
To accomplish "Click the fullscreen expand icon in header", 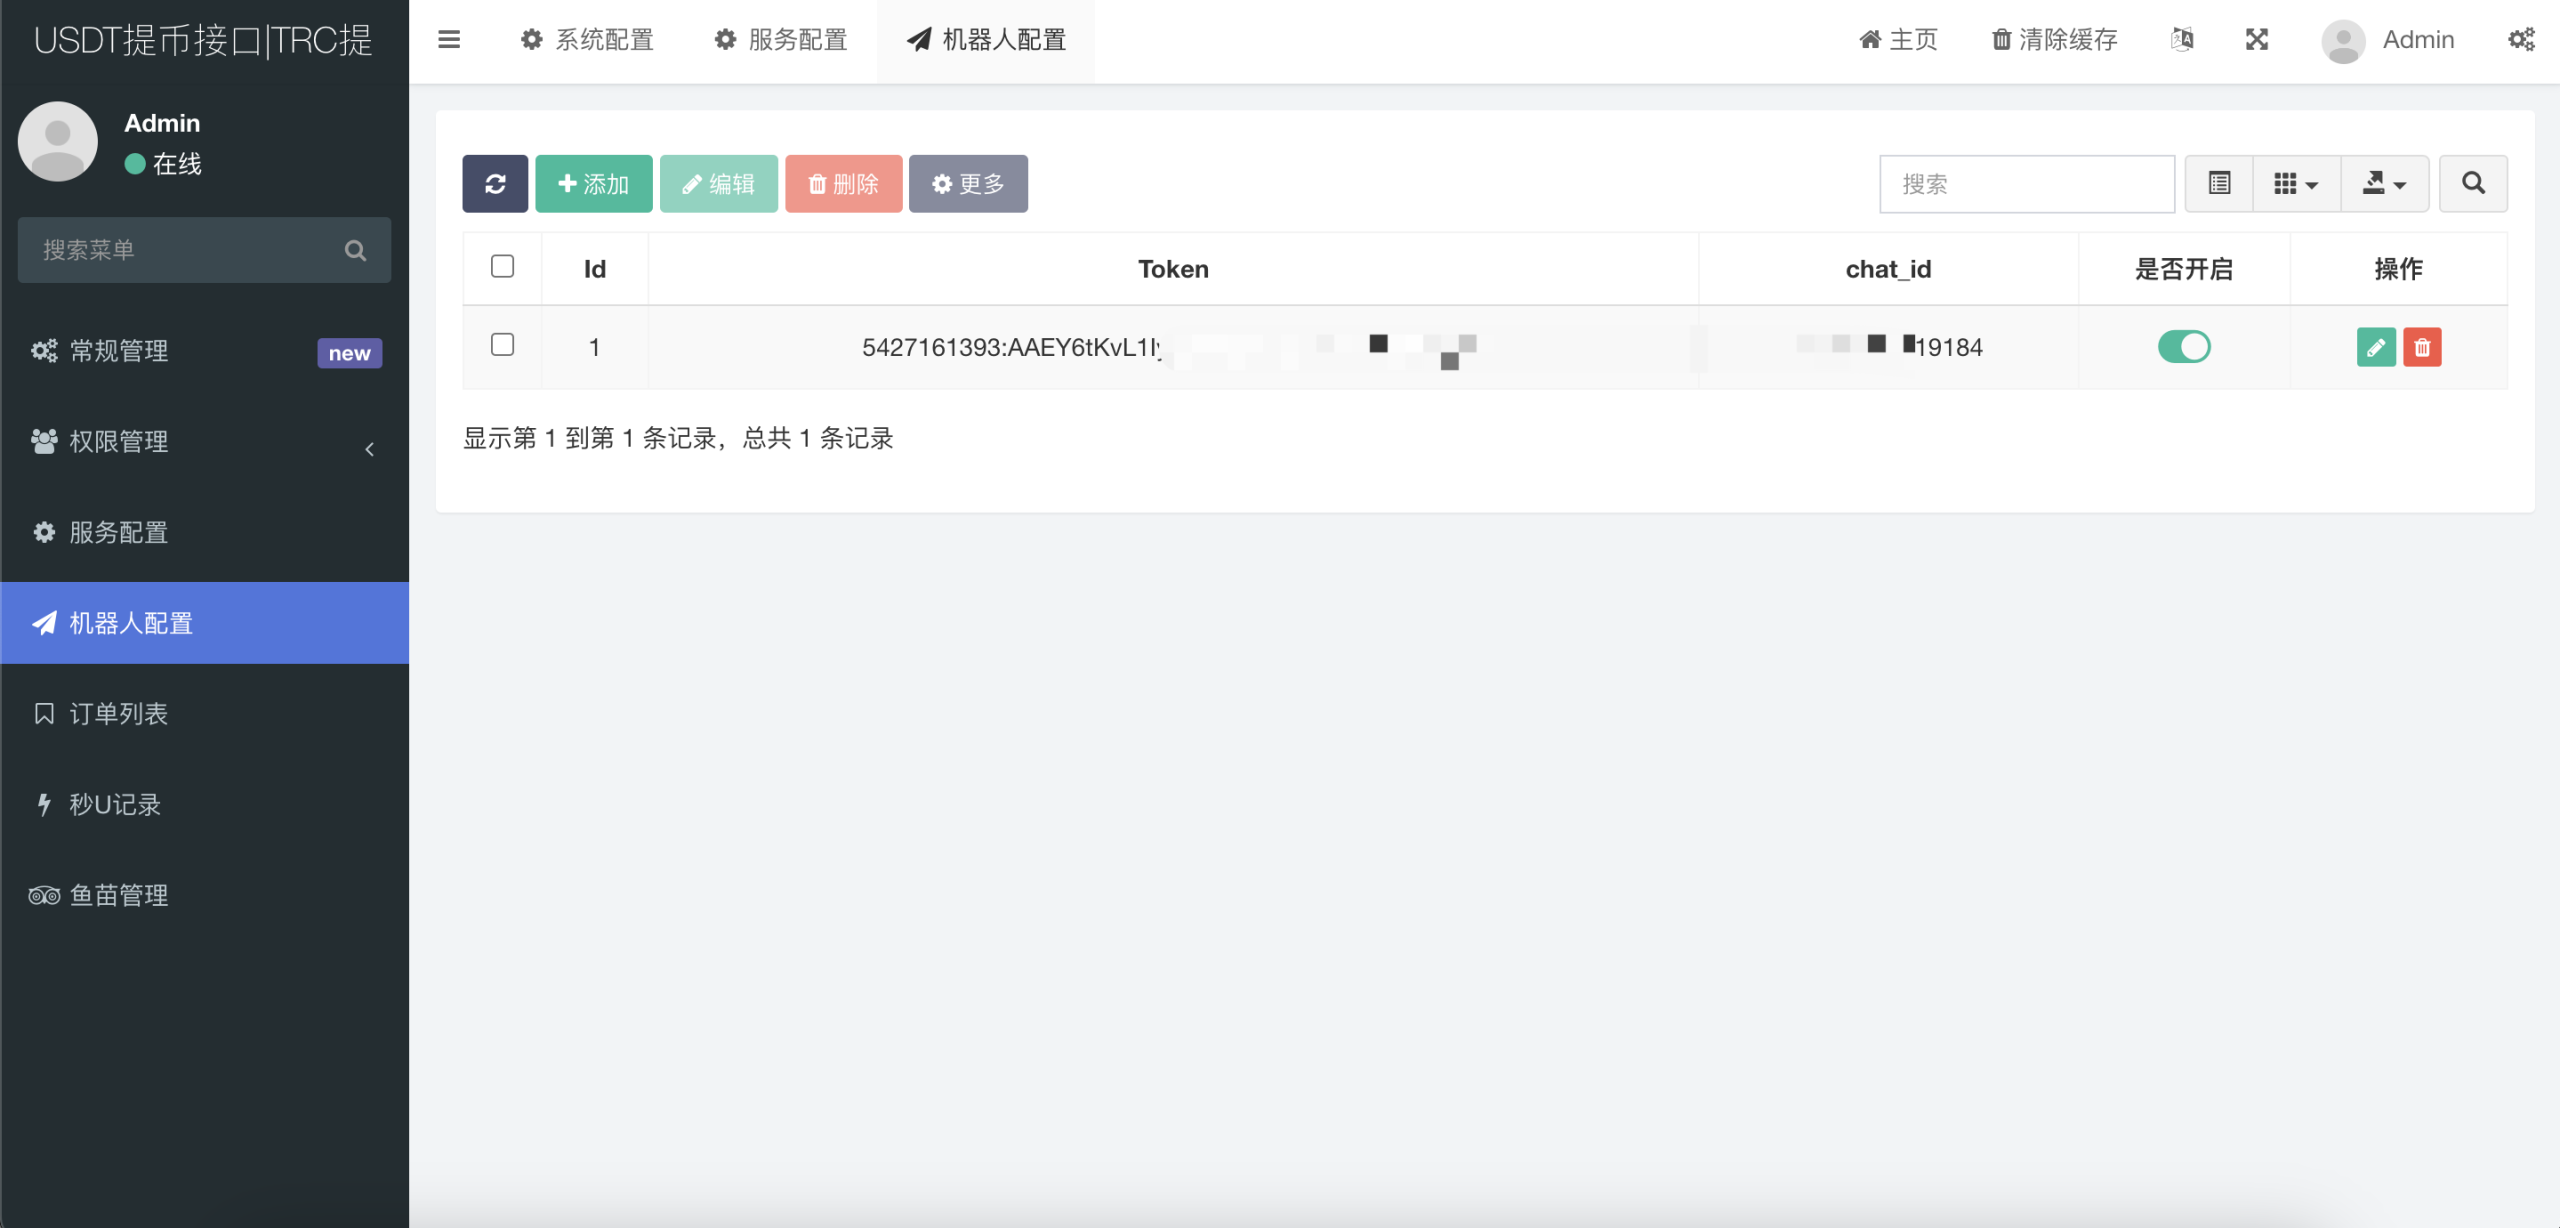I will tap(2257, 40).
